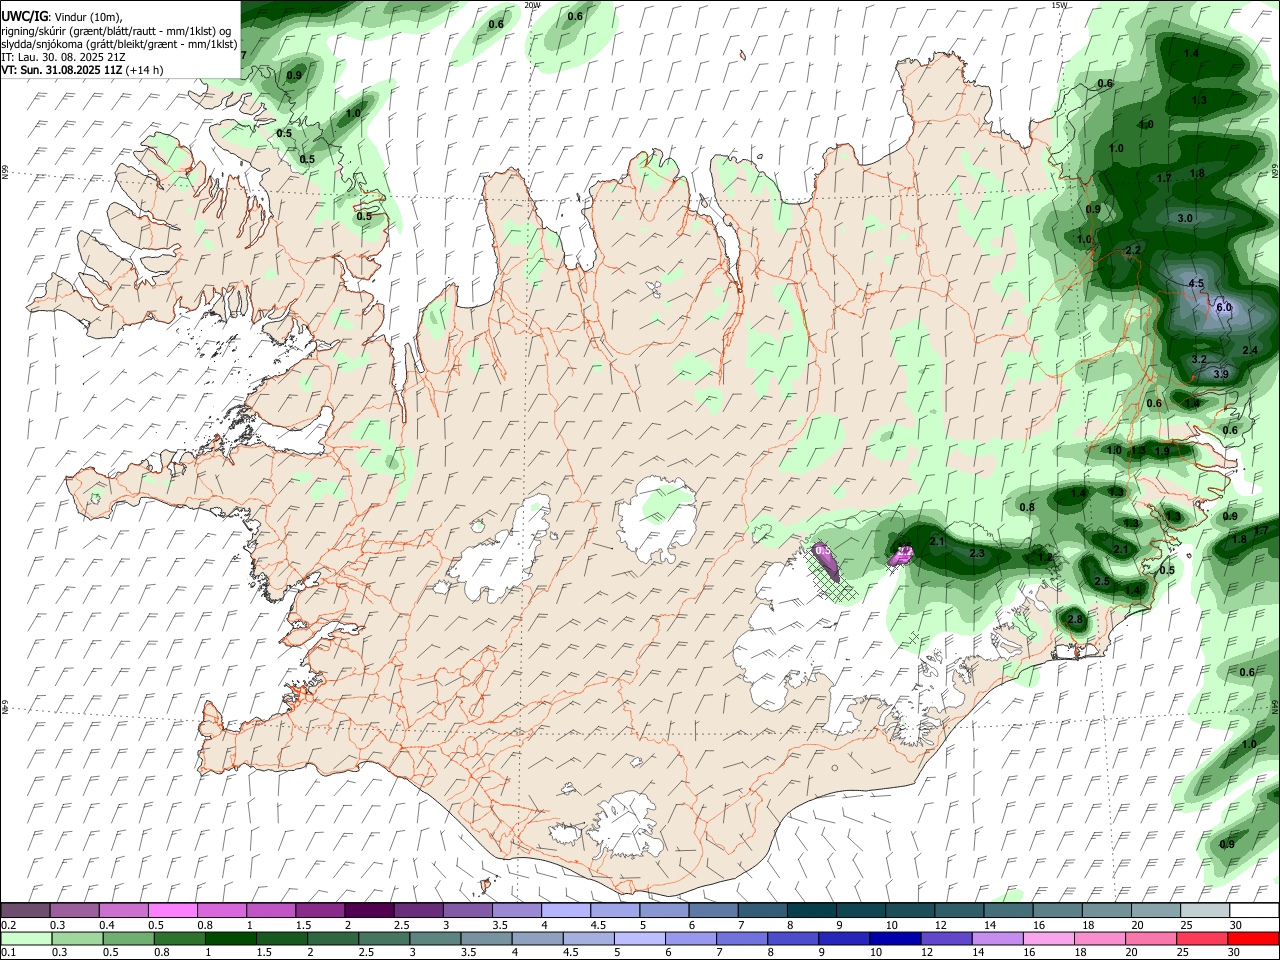Click the 'rigning/skúrir' legend description line
The image size is (1280, 960).
(x=116, y=31)
